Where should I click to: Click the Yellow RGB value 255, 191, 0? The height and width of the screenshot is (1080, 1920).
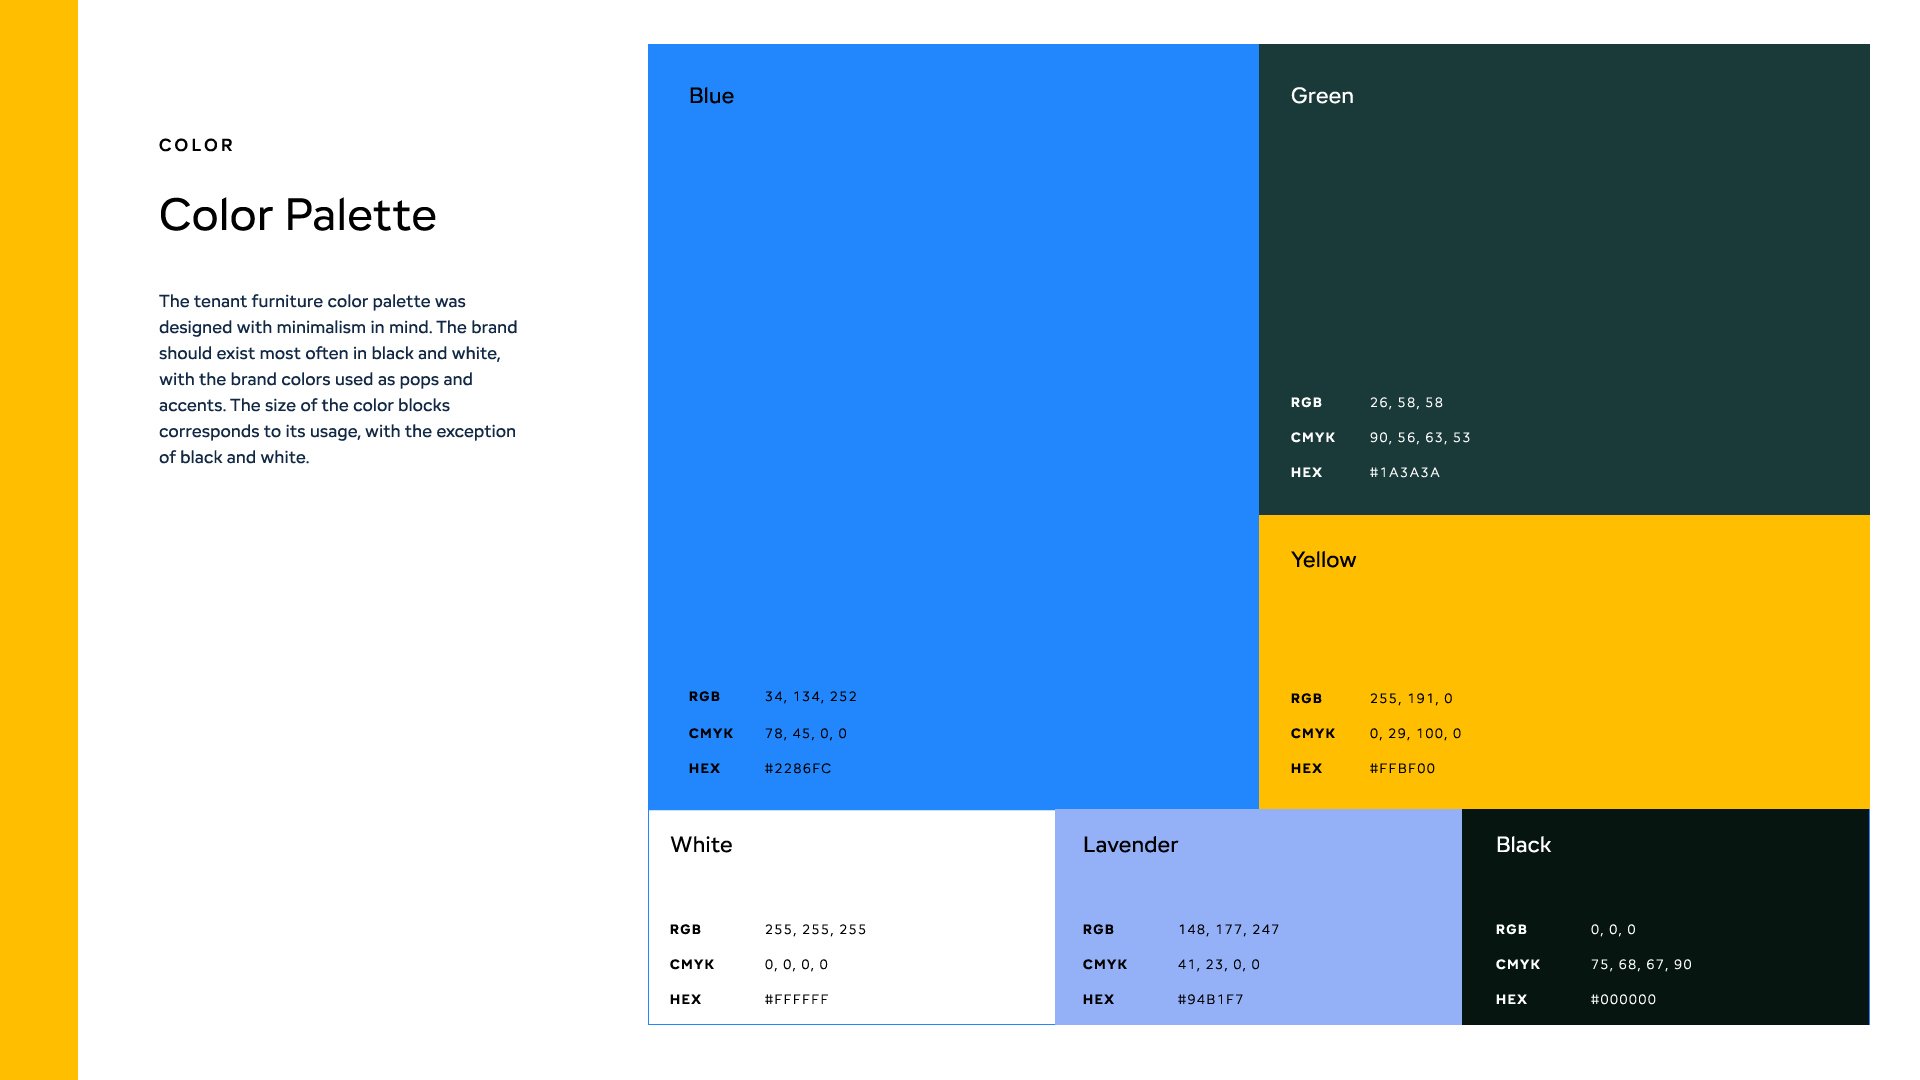(1410, 699)
